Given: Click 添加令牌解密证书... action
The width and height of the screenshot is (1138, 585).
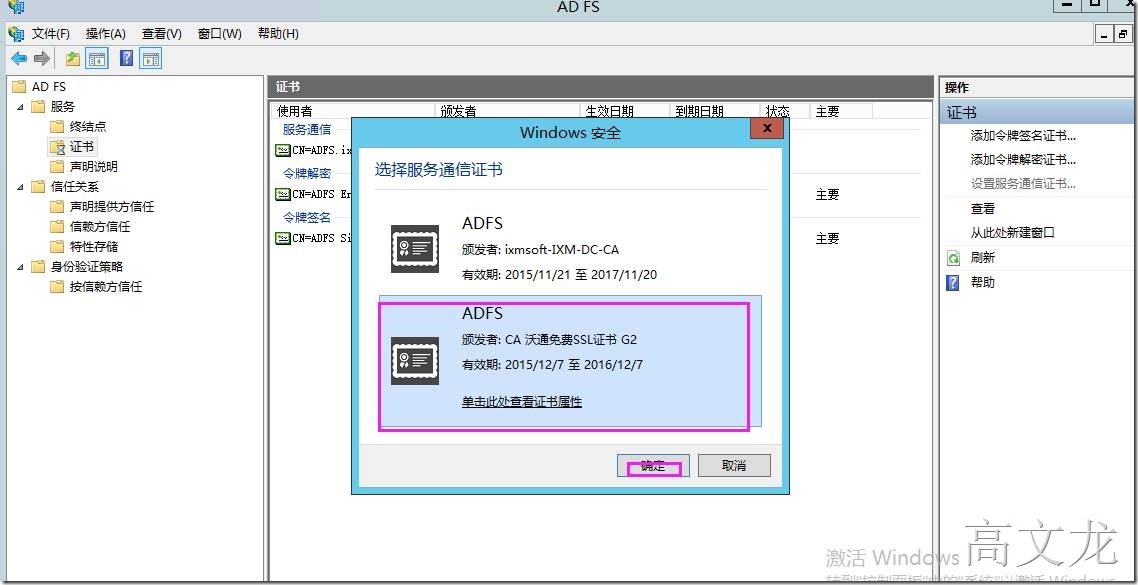Looking at the screenshot, I should [1023, 160].
